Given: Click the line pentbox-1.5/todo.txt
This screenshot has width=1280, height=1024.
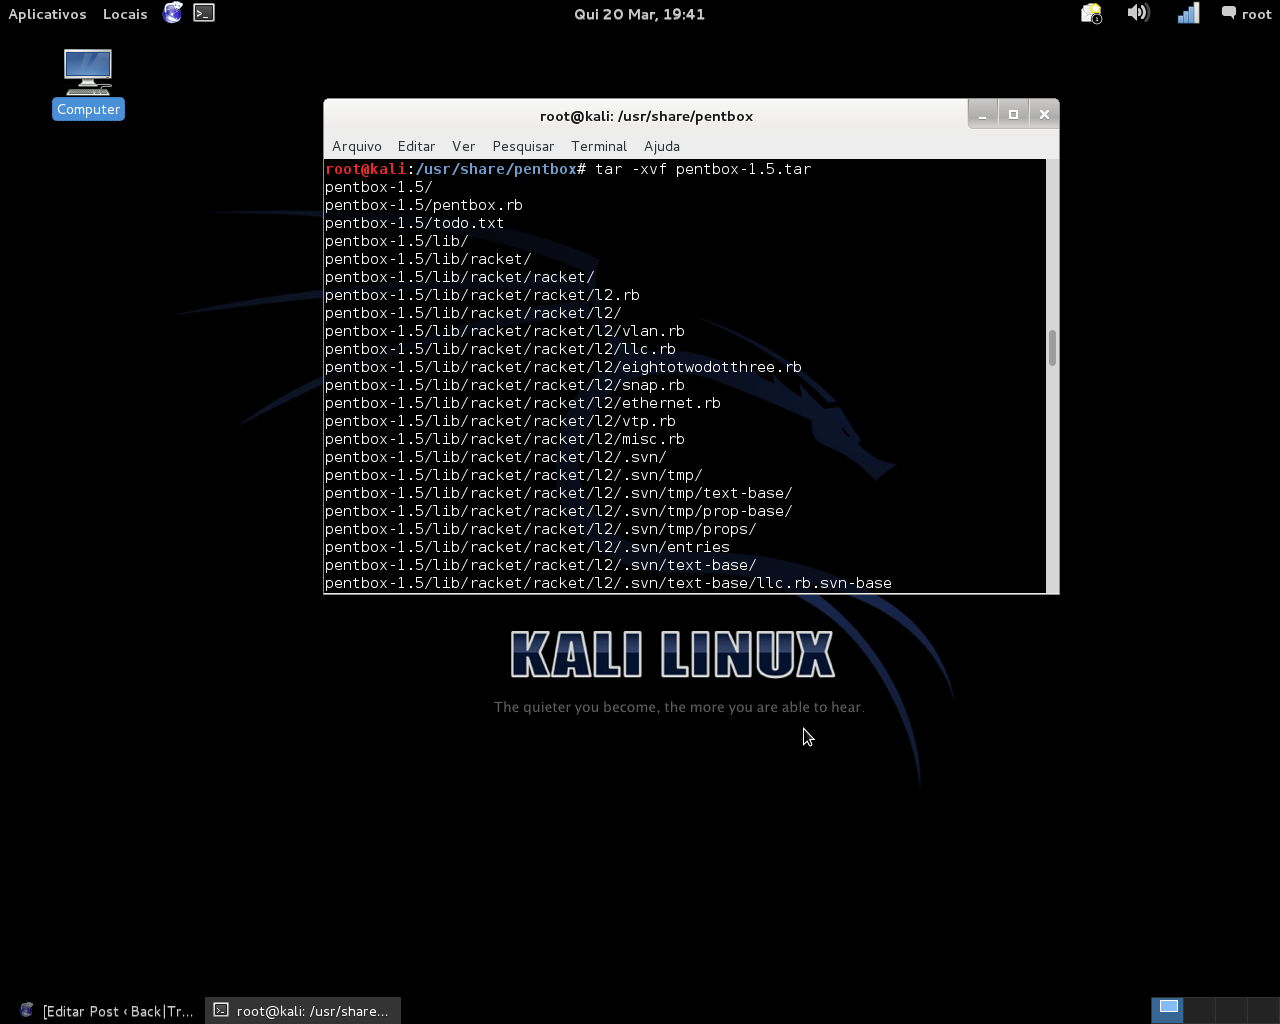Looking at the screenshot, I should tap(415, 223).
